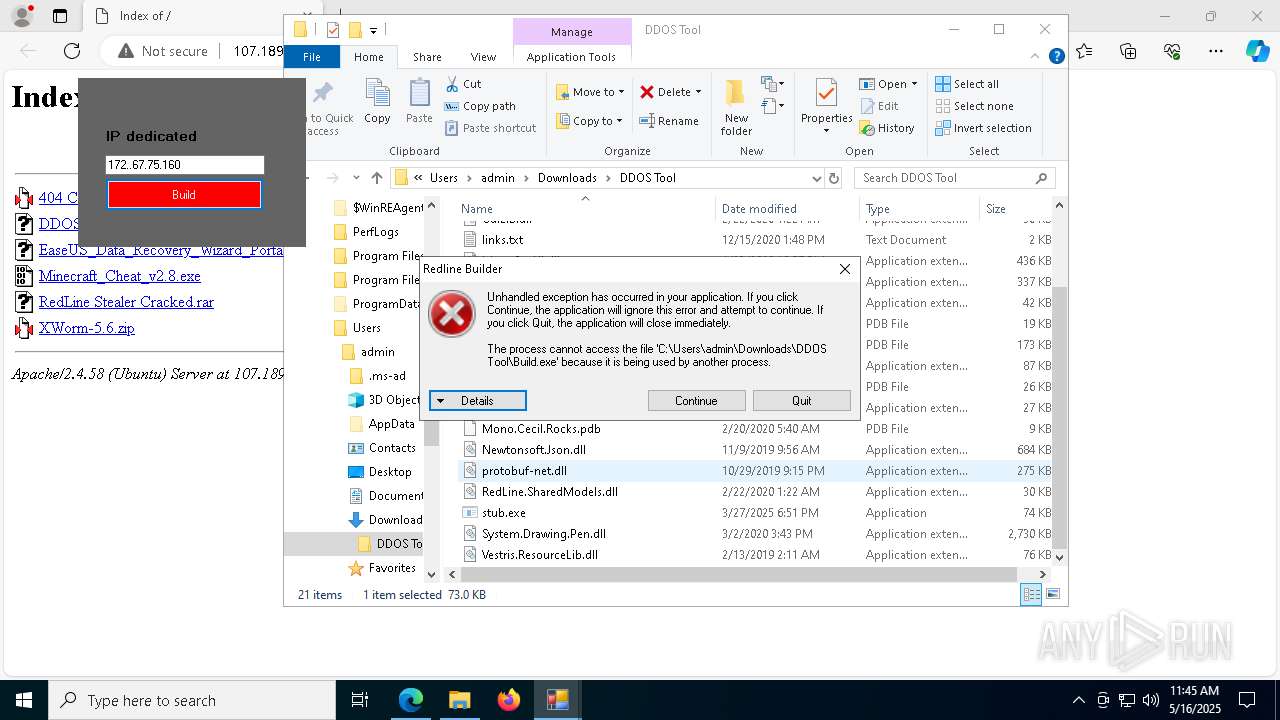
Task: Click the Up one level arrow
Action: click(x=377, y=178)
